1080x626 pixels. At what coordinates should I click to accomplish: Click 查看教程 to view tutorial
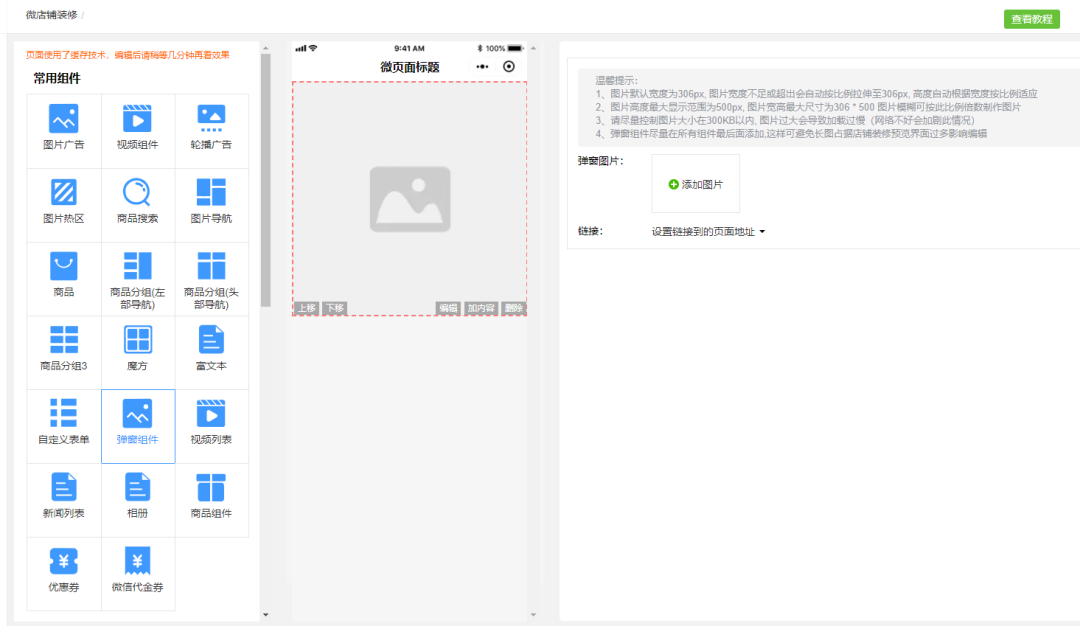click(x=1030, y=19)
